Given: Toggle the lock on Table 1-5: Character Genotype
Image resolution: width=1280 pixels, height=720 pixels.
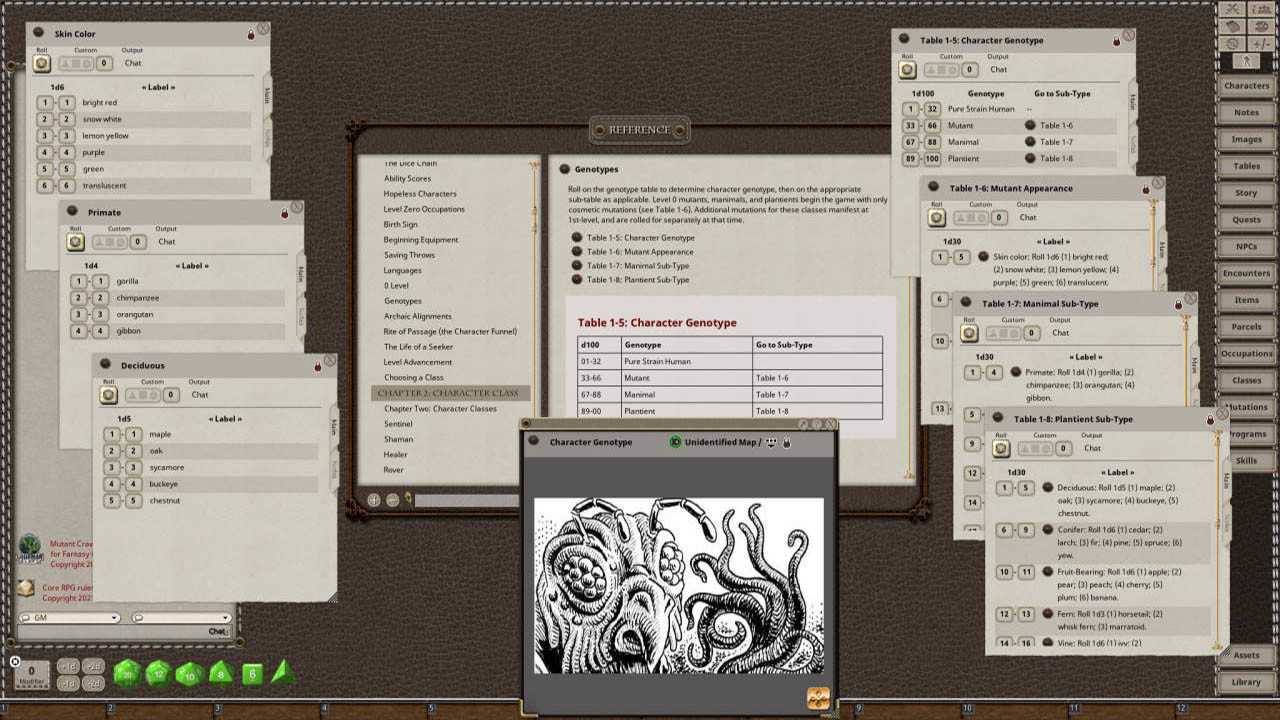Looking at the screenshot, I should 1117,41.
